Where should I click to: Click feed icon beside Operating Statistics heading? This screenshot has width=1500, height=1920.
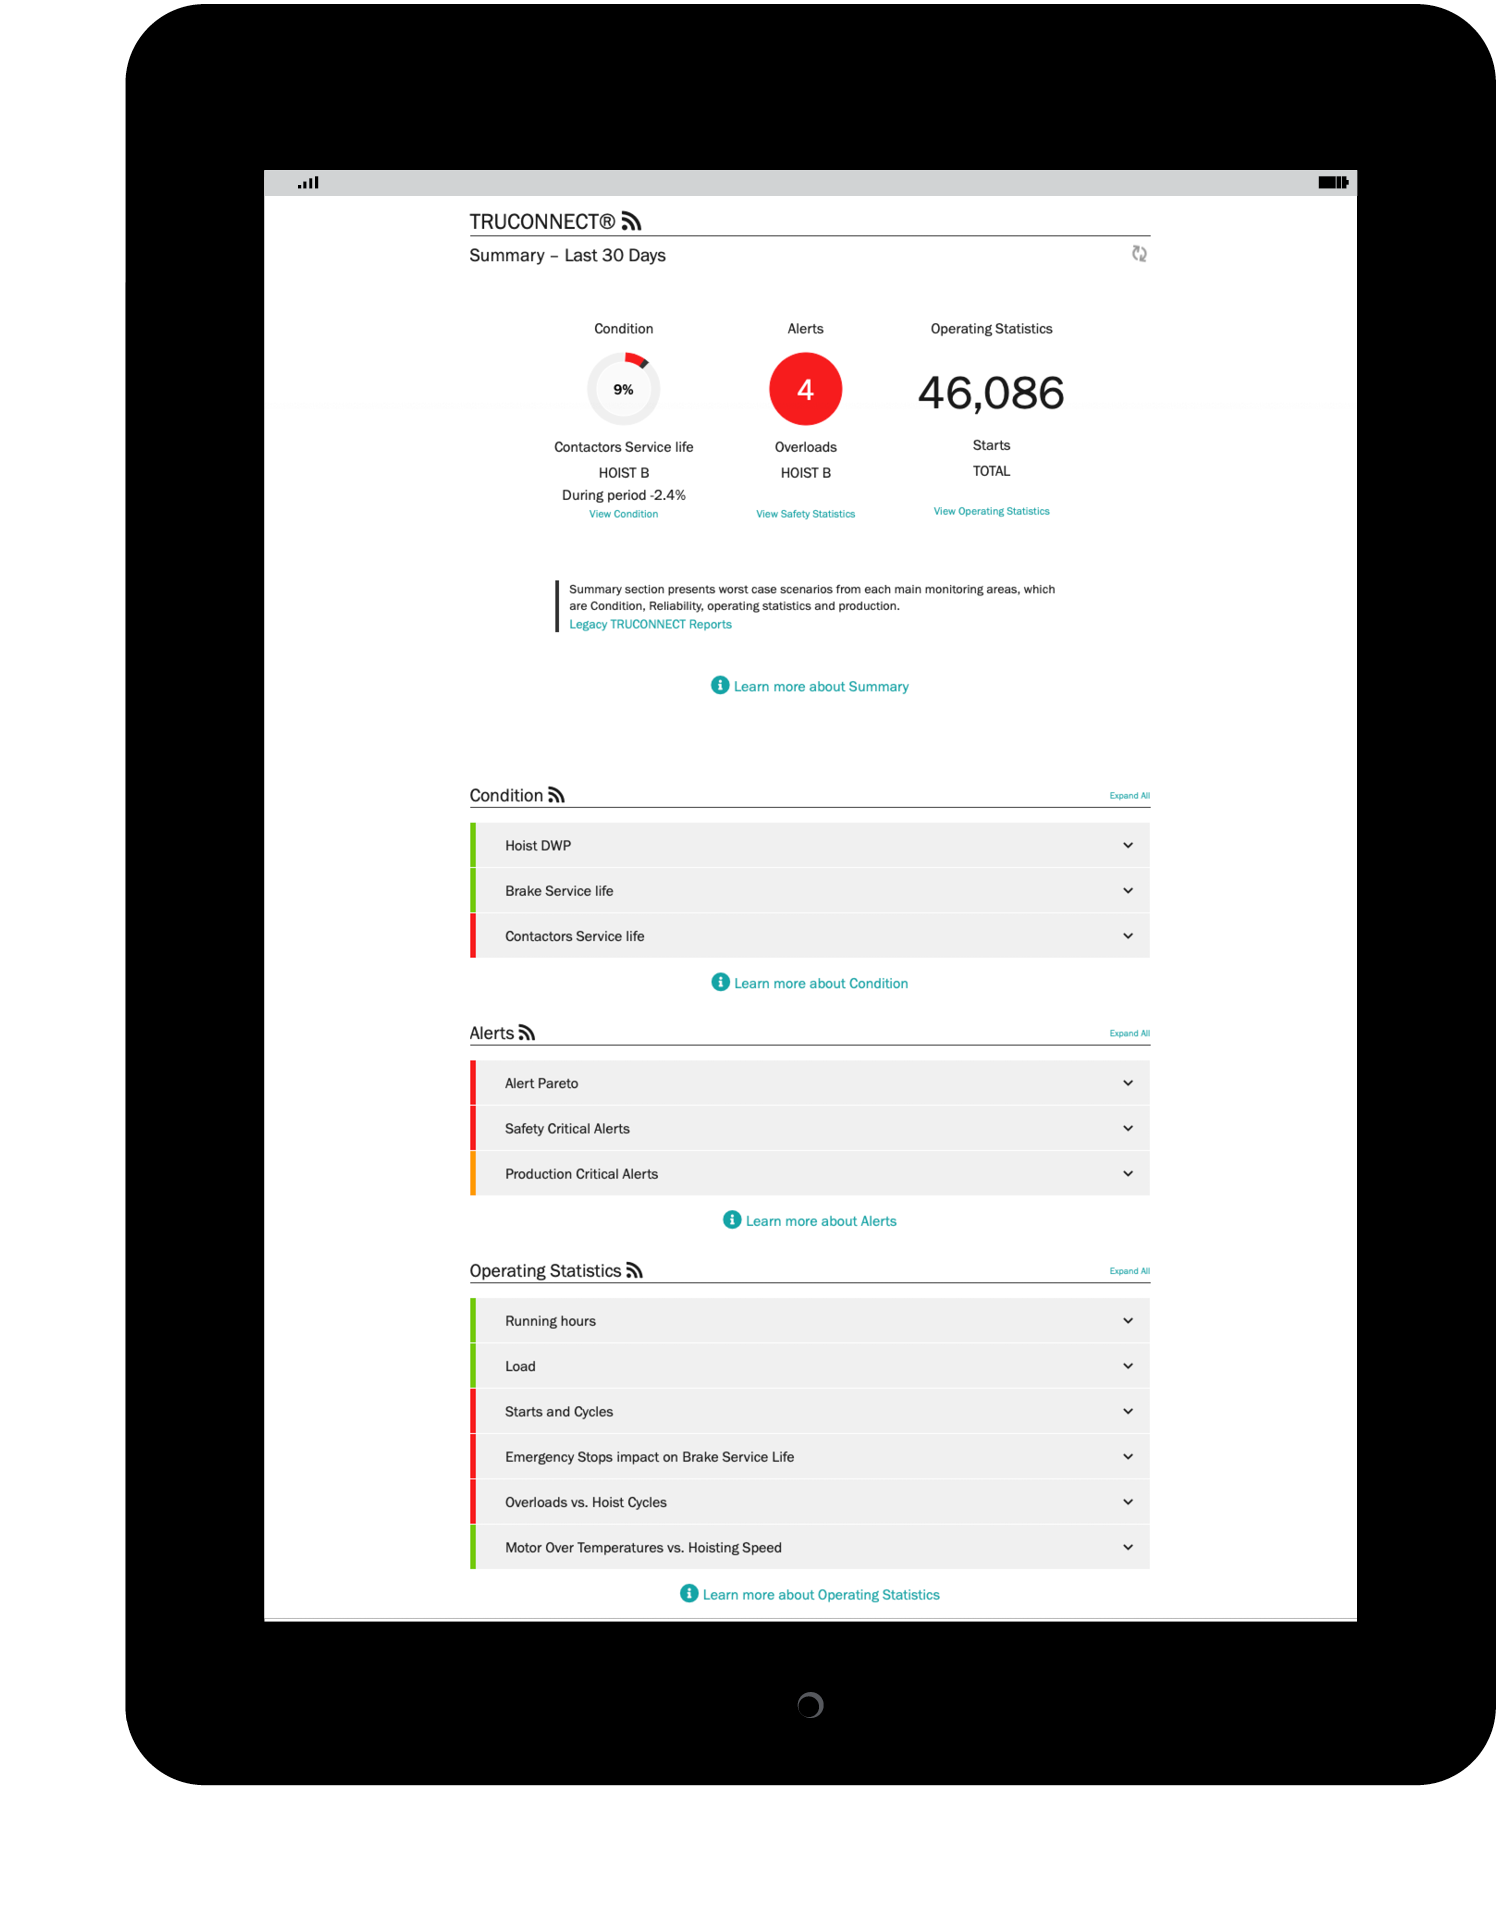[x=634, y=1271]
